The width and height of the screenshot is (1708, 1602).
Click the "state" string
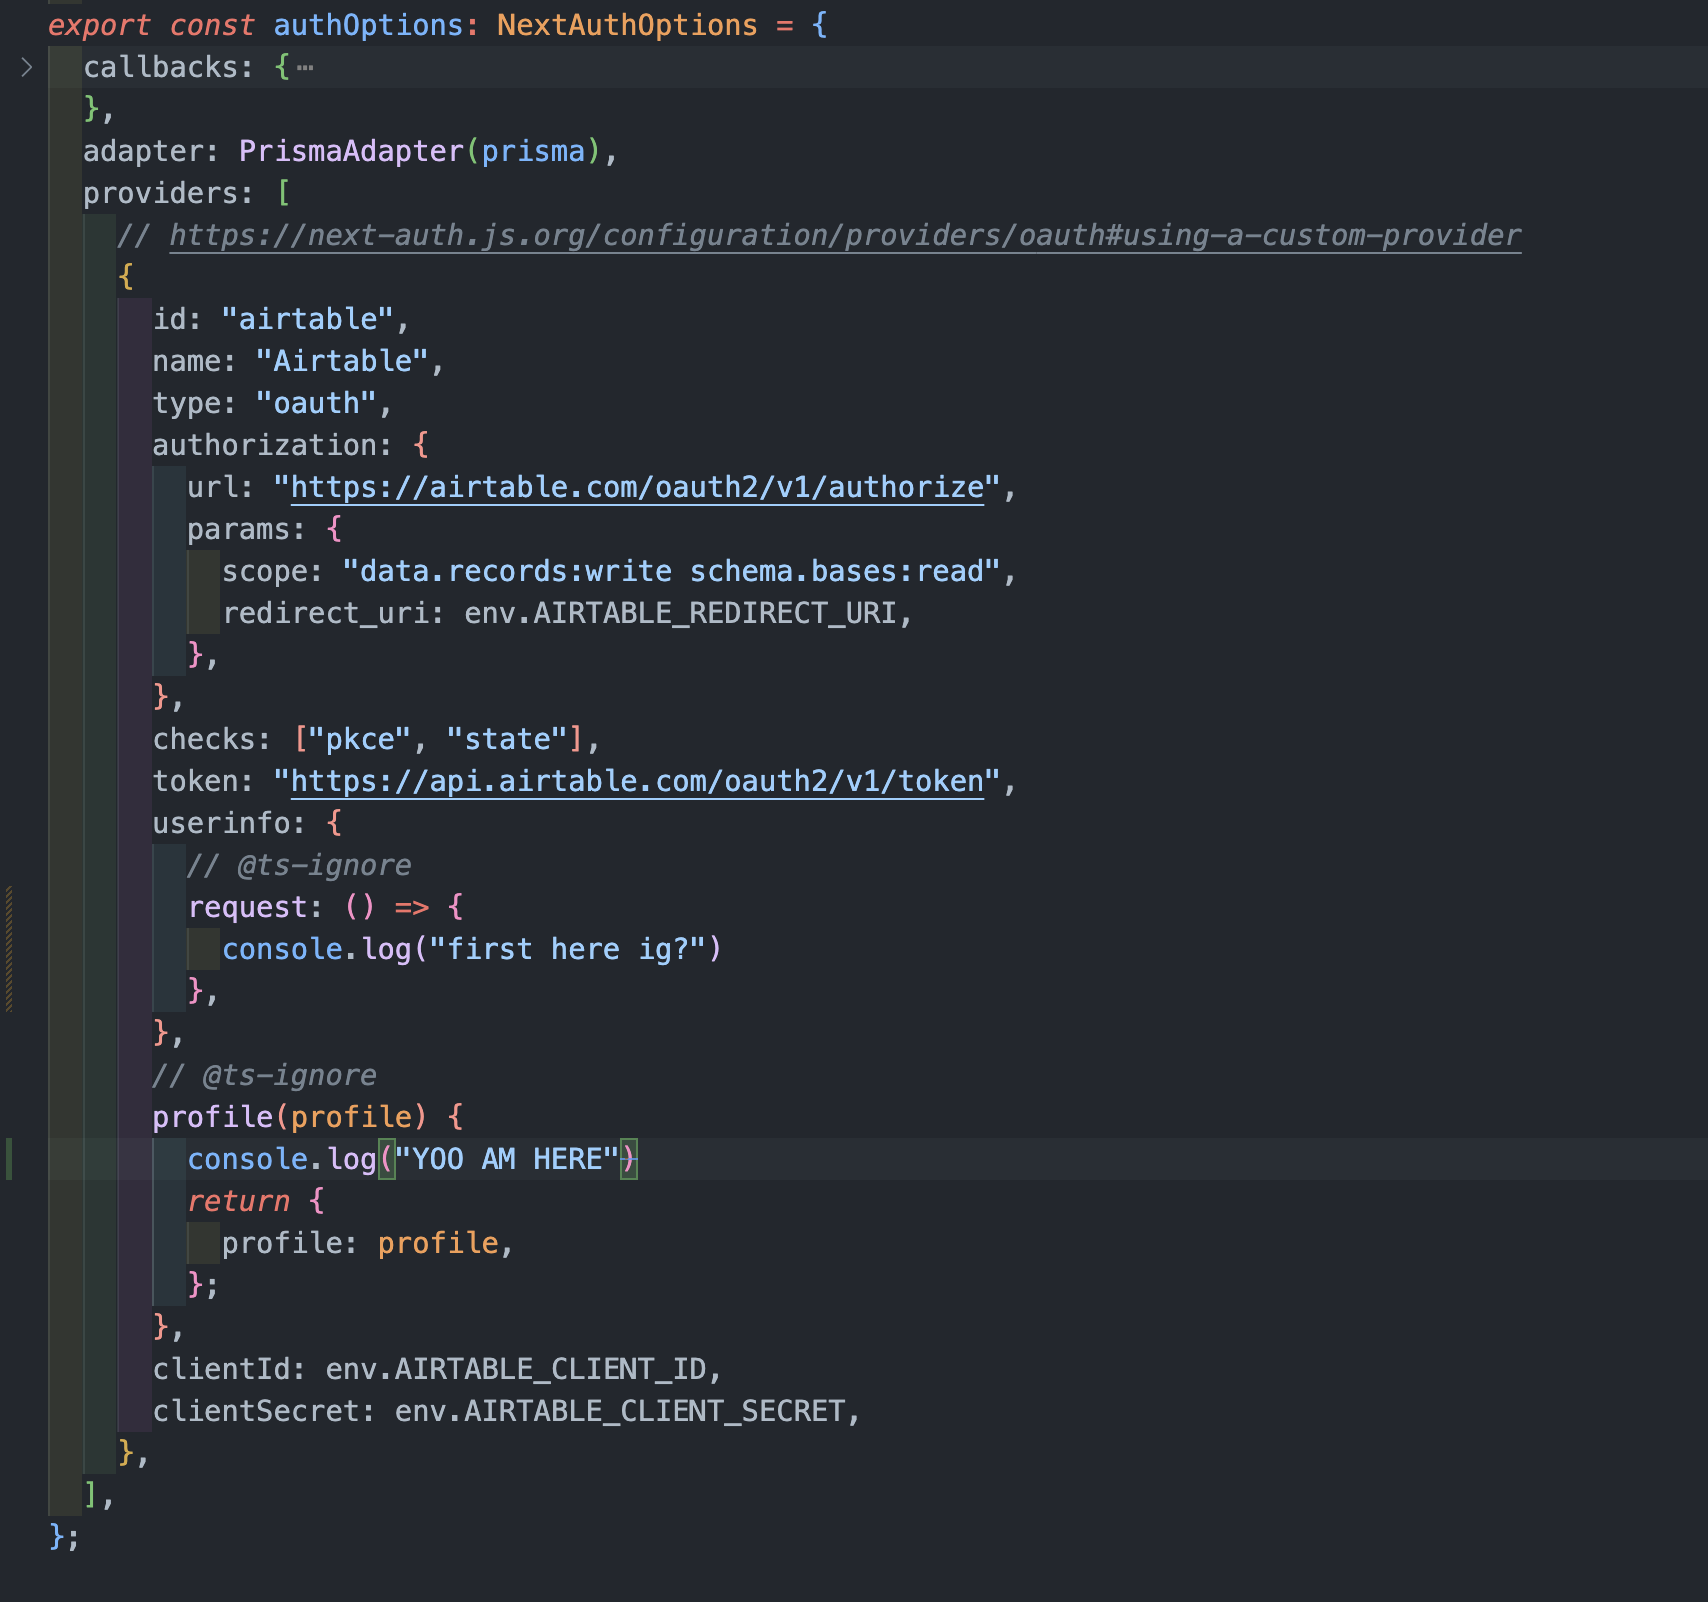tap(507, 739)
